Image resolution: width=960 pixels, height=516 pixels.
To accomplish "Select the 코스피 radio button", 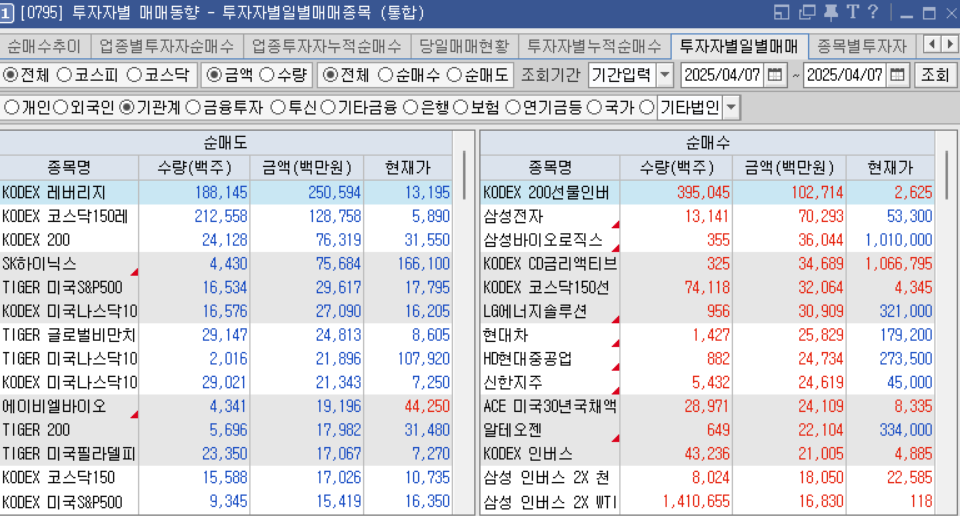I will (x=64, y=75).
